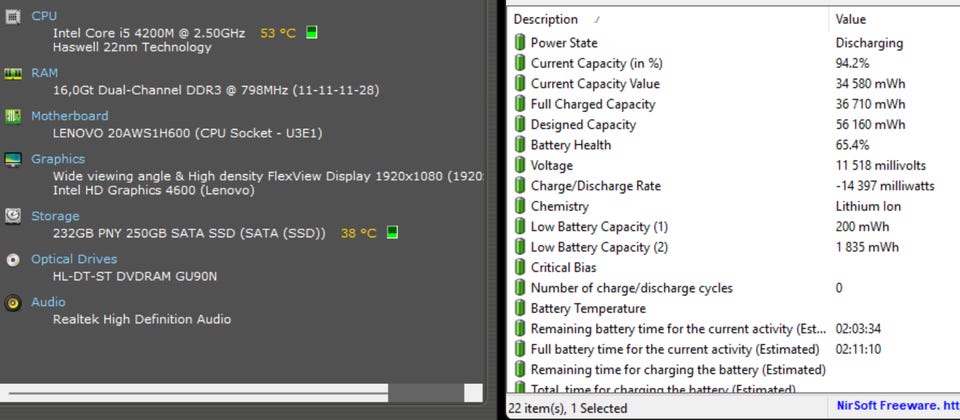Select the Power State row text
960x420 pixels.
(x=564, y=43)
